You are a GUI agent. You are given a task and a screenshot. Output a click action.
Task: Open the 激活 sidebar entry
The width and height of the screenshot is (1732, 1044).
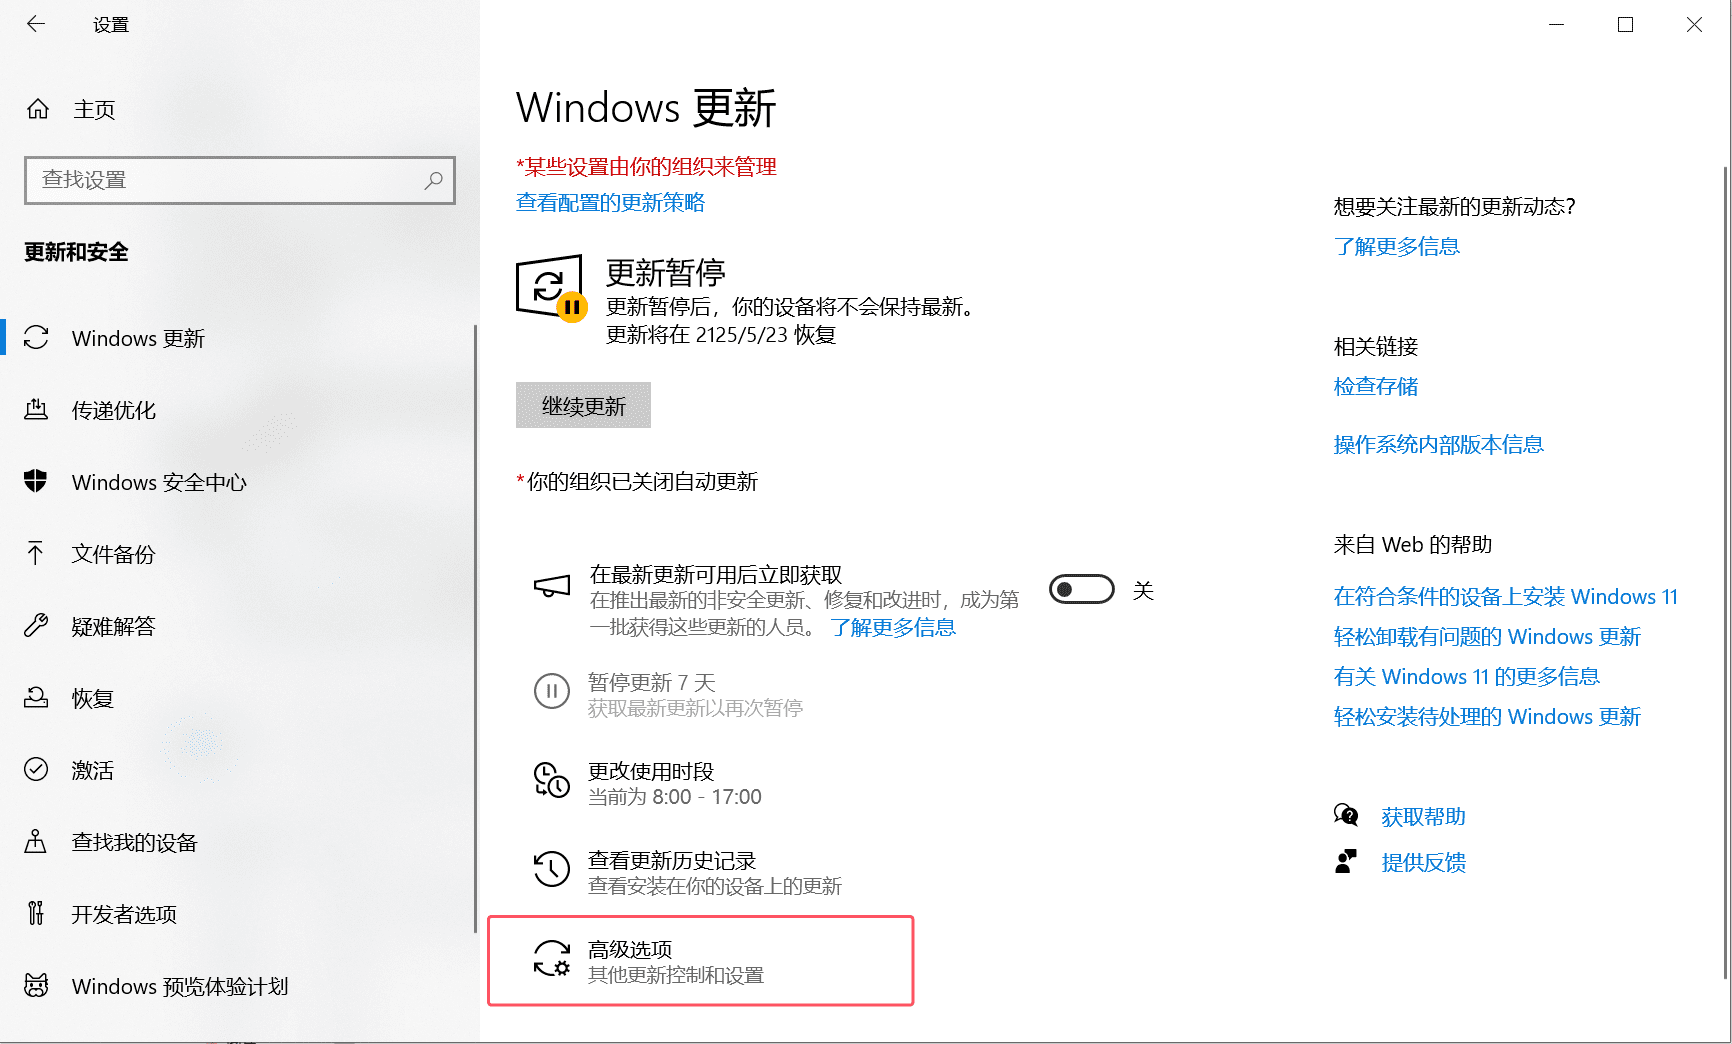(93, 770)
